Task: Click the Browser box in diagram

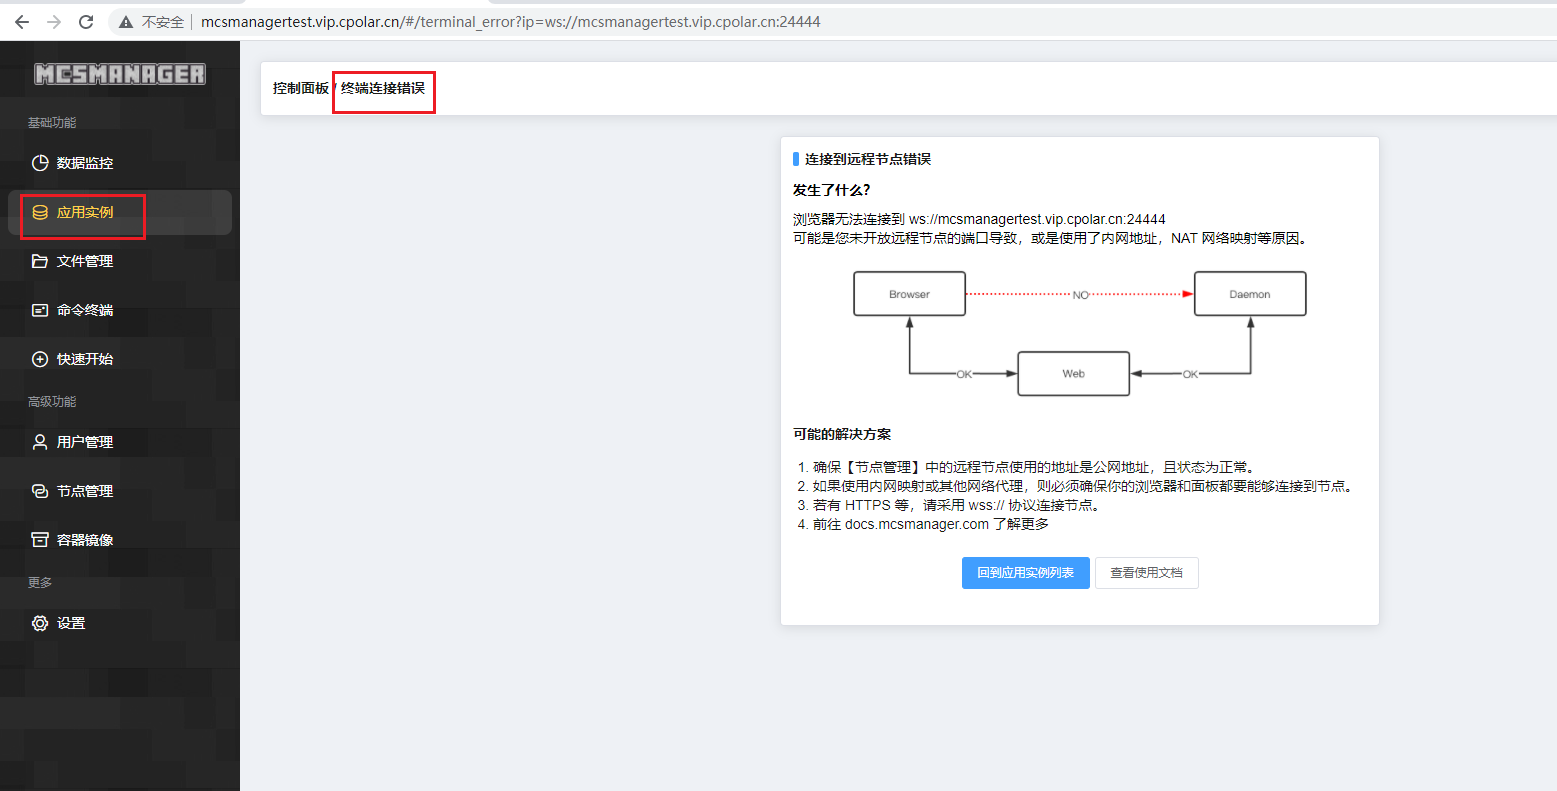Action: 909,294
